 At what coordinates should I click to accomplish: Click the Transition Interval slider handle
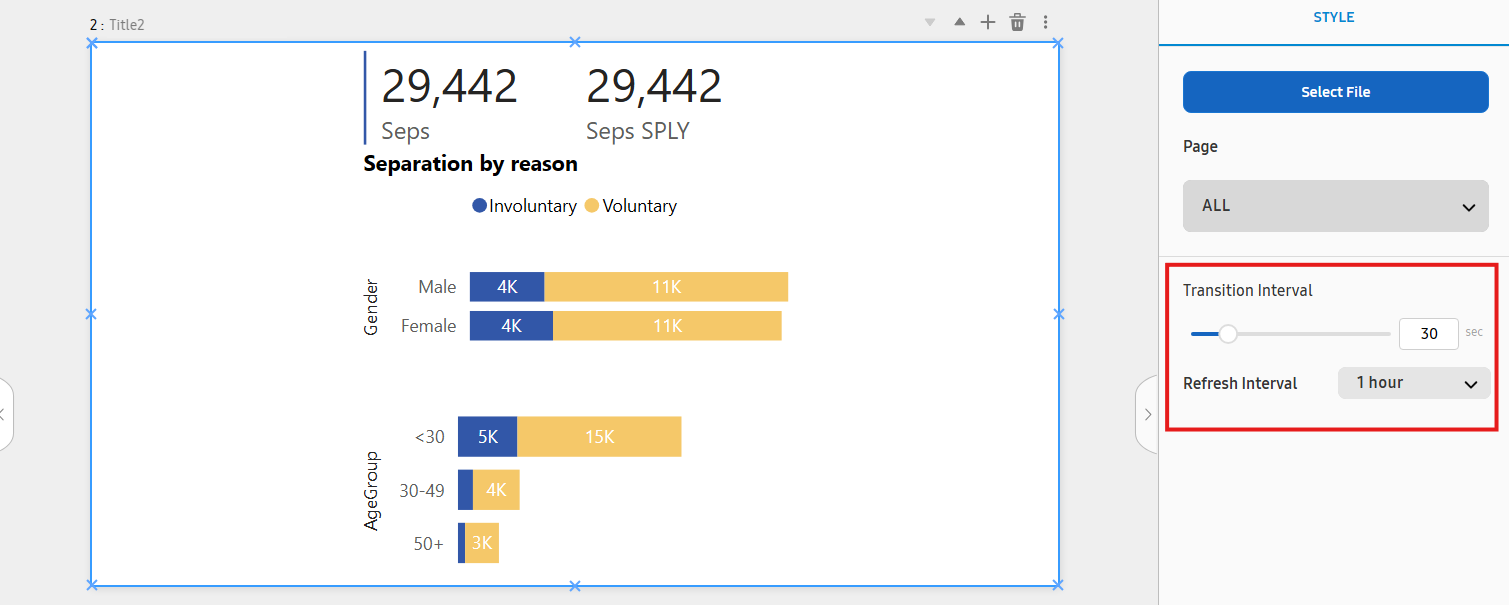(x=1228, y=334)
